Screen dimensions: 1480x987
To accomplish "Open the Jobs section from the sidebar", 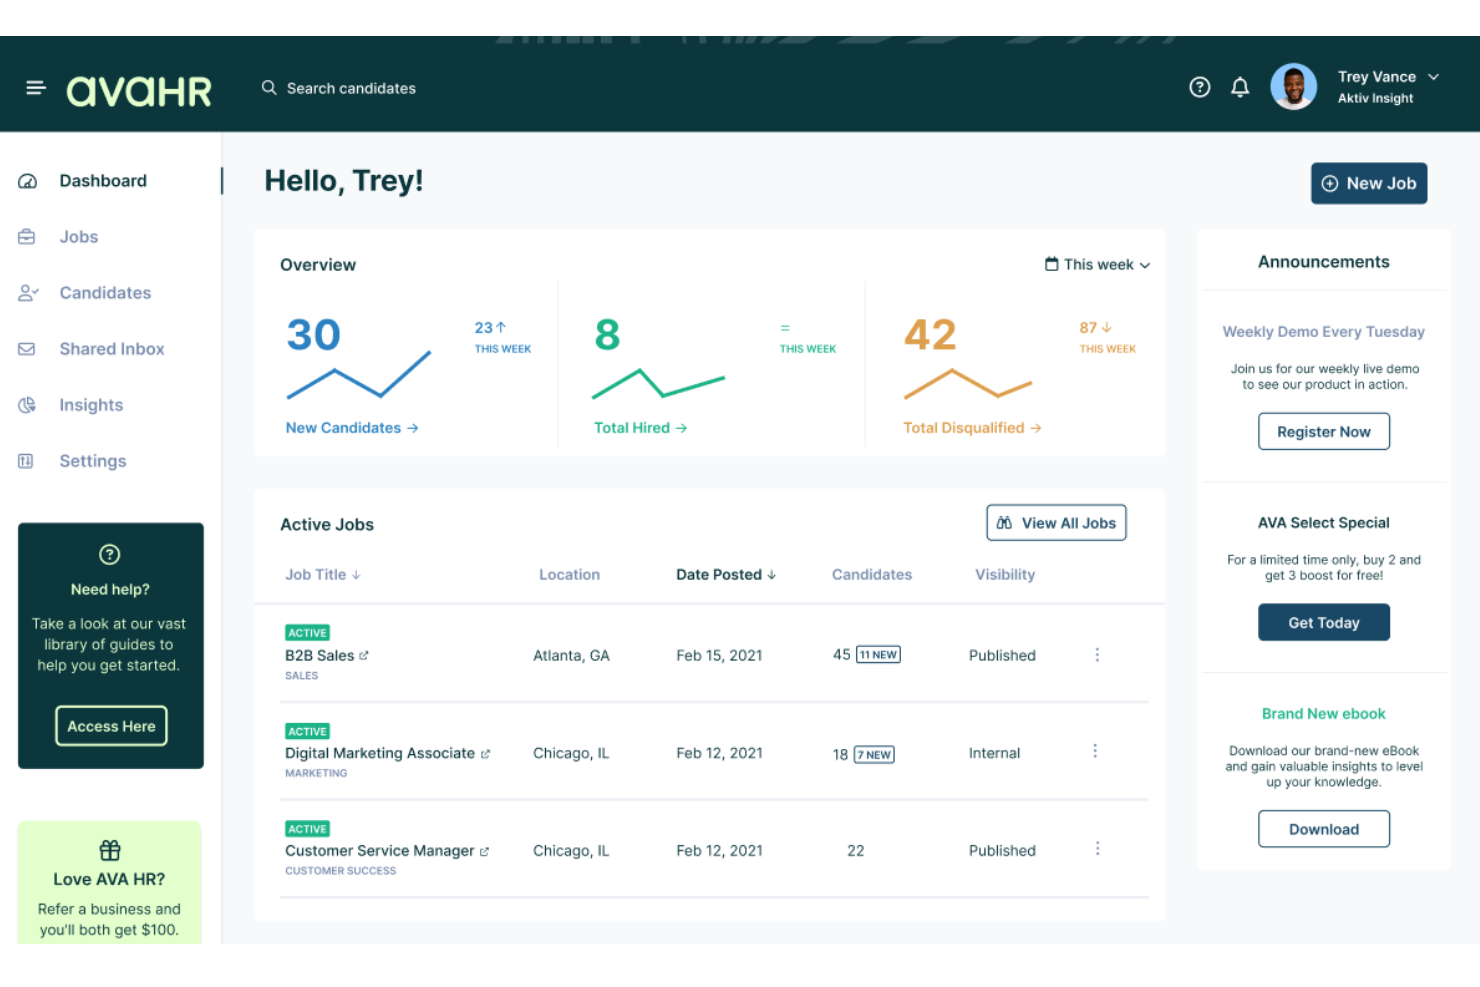I will point(79,237).
